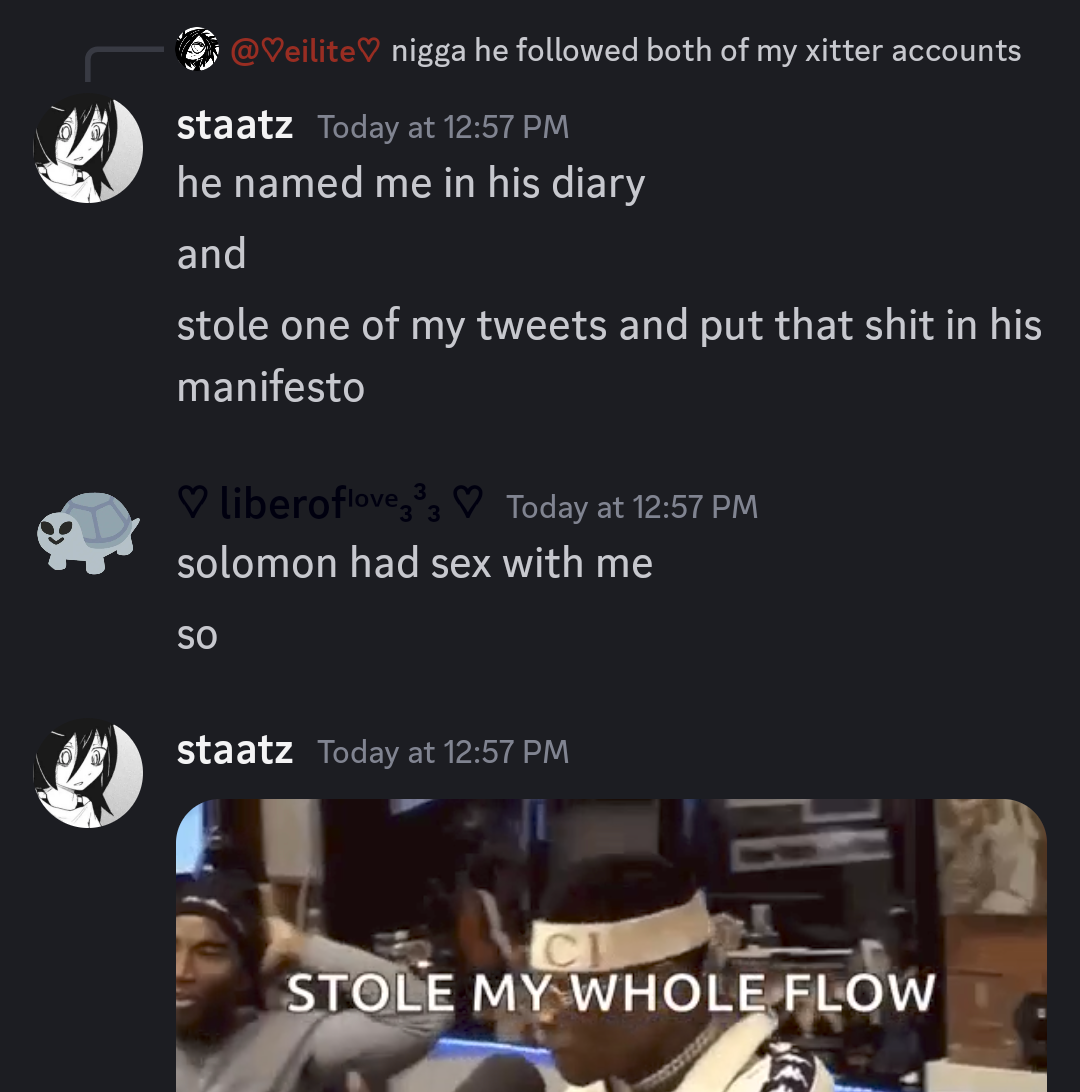
Task: Click the staatz username above the GIF
Action: (234, 751)
